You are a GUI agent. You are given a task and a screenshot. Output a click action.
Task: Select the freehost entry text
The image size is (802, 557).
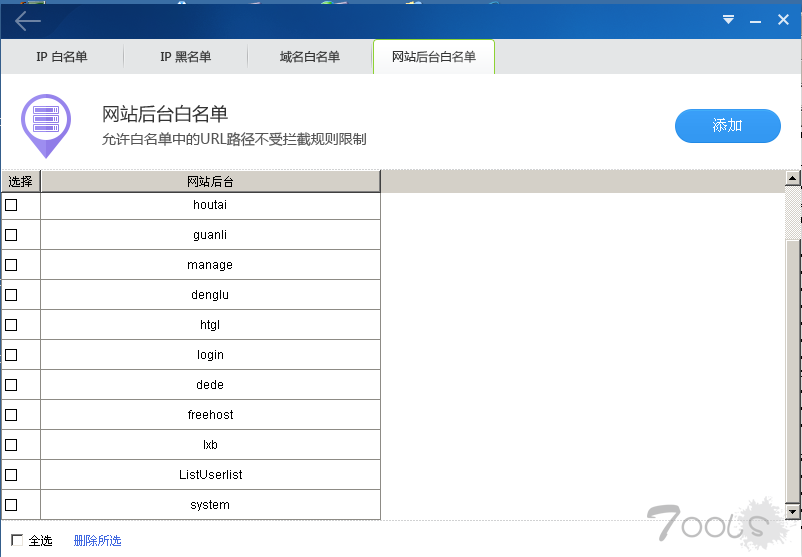click(210, 415)
